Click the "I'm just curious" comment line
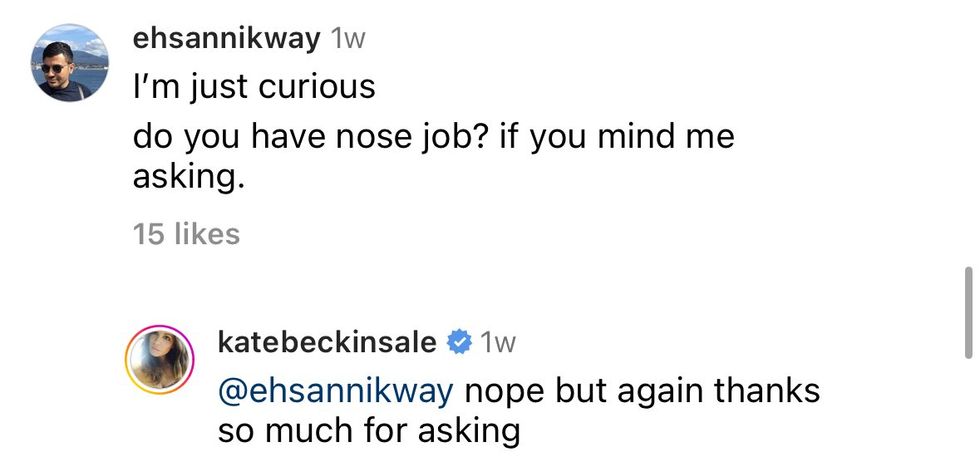Screen dimensions: 980x456 coord(254,87)
